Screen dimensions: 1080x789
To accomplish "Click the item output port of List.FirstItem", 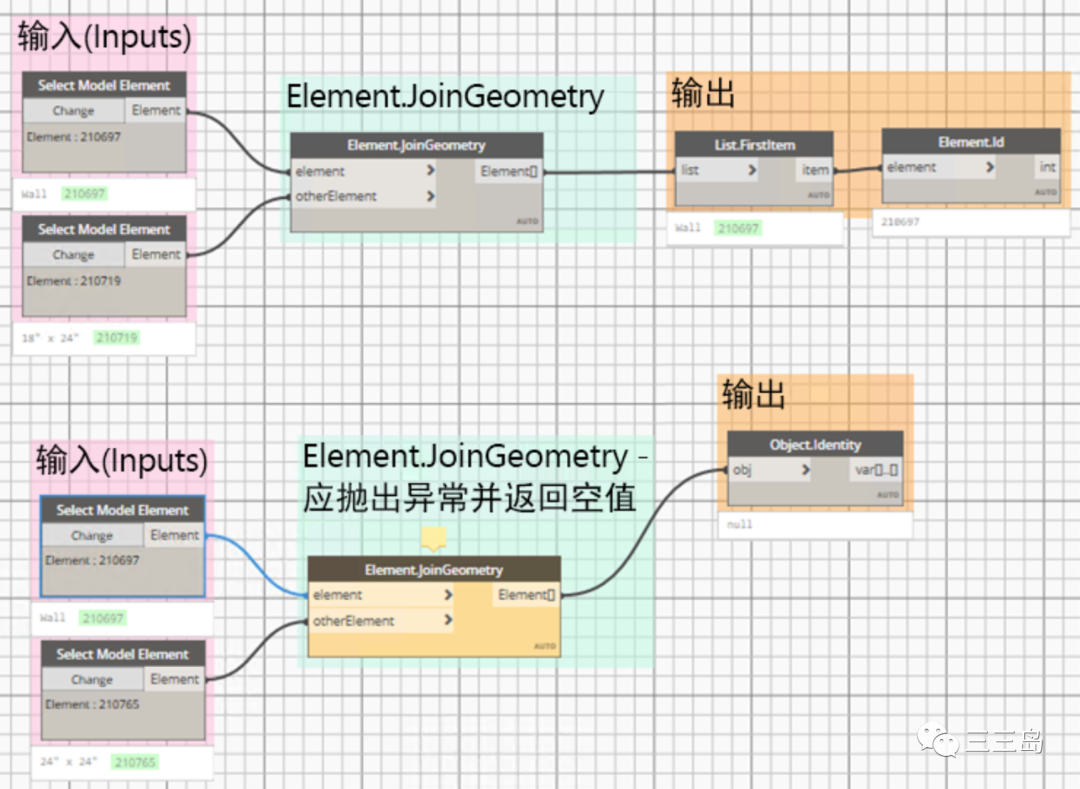I will 815,169.
